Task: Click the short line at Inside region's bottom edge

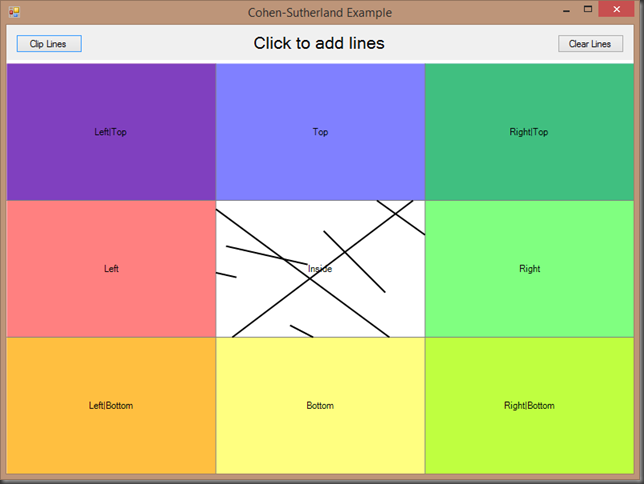Action: click(301, 331)
